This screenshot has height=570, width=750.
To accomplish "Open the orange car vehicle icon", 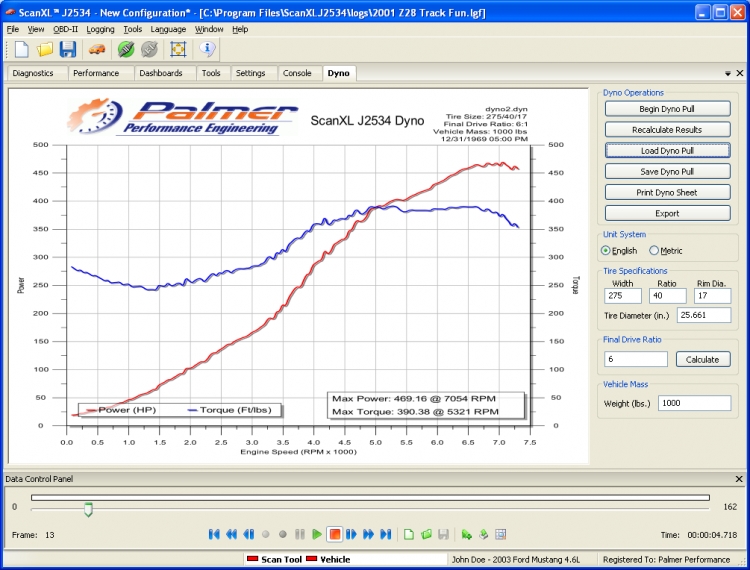I will coord(97,49).
